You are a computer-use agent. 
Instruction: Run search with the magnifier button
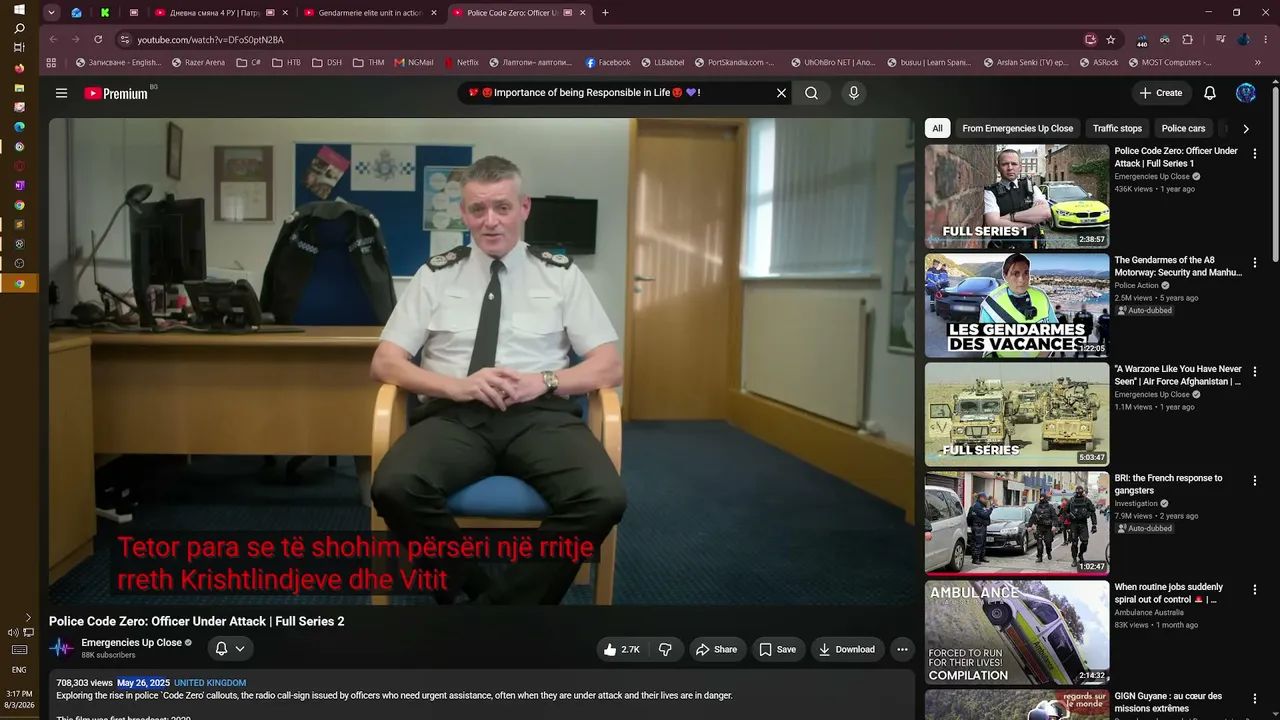click(811, 93)
